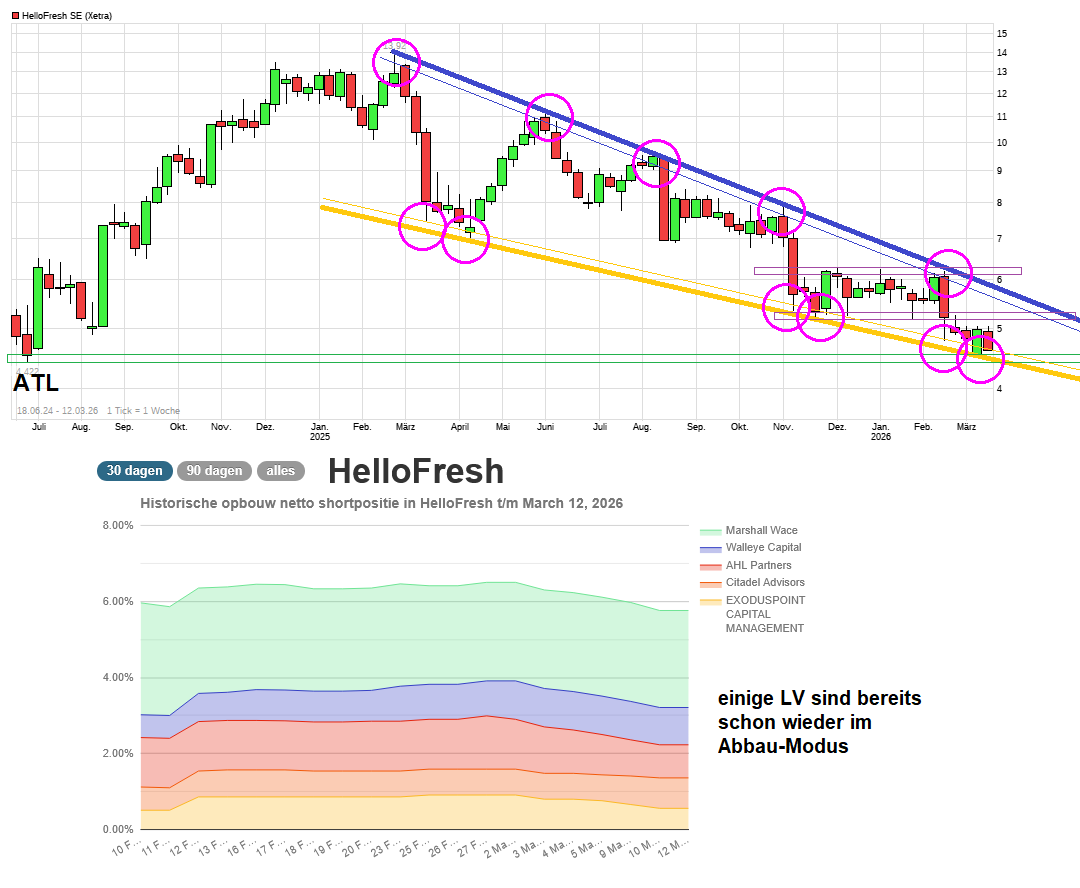Click the price level 15 axis label
Image resolution: width=1080 pixels, height=888 pixels.
pos(1002,33)
